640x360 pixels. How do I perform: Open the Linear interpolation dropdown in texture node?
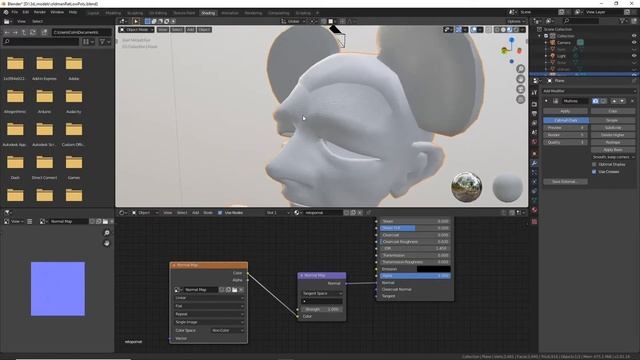click(x=209, y=298)
